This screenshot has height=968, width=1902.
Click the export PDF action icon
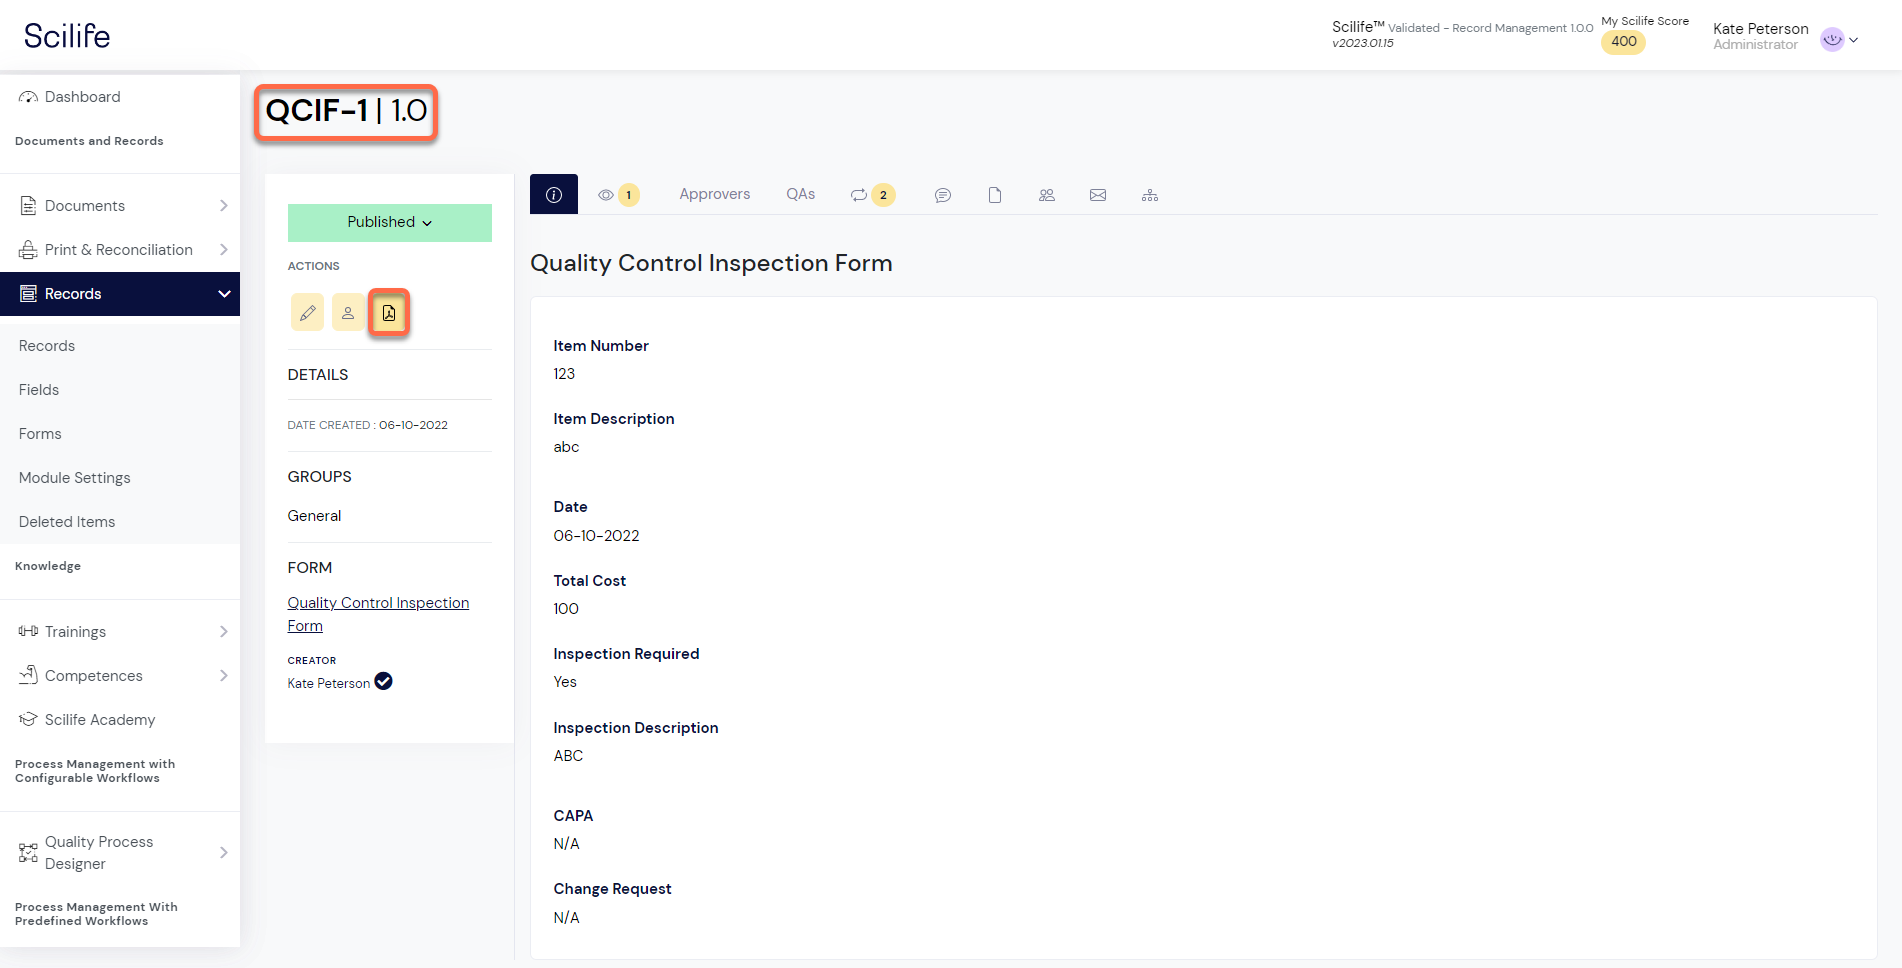click(389, 313)
